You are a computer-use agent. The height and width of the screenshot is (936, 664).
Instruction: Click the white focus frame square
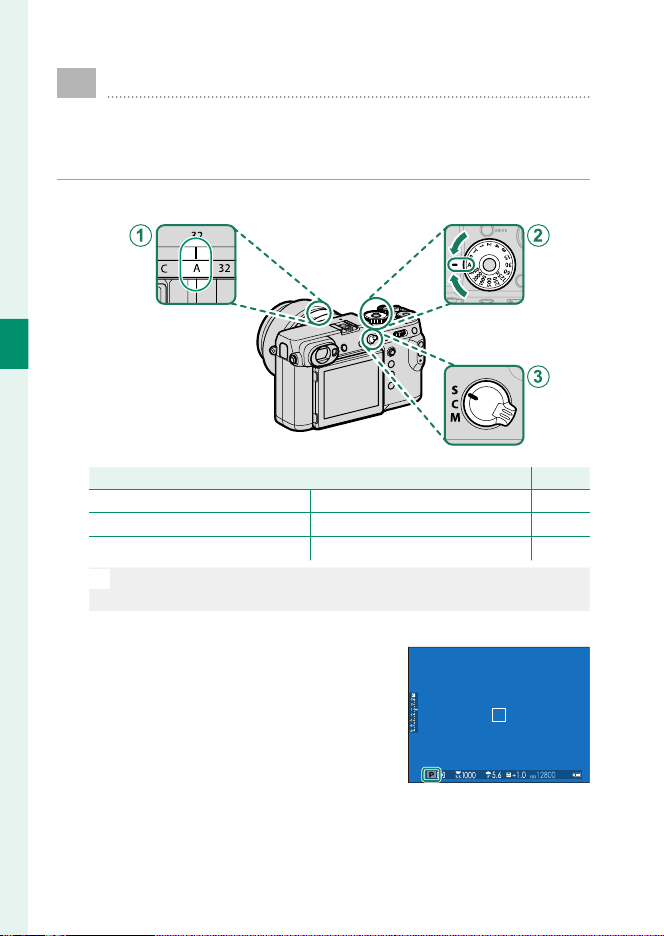point(499,715)
